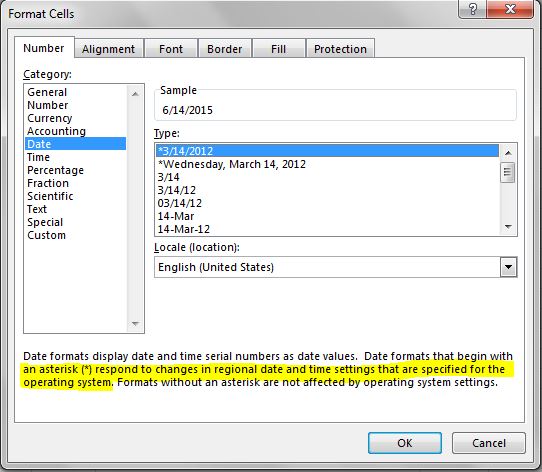Click the Category list scroll up arrow

[135, 94]
